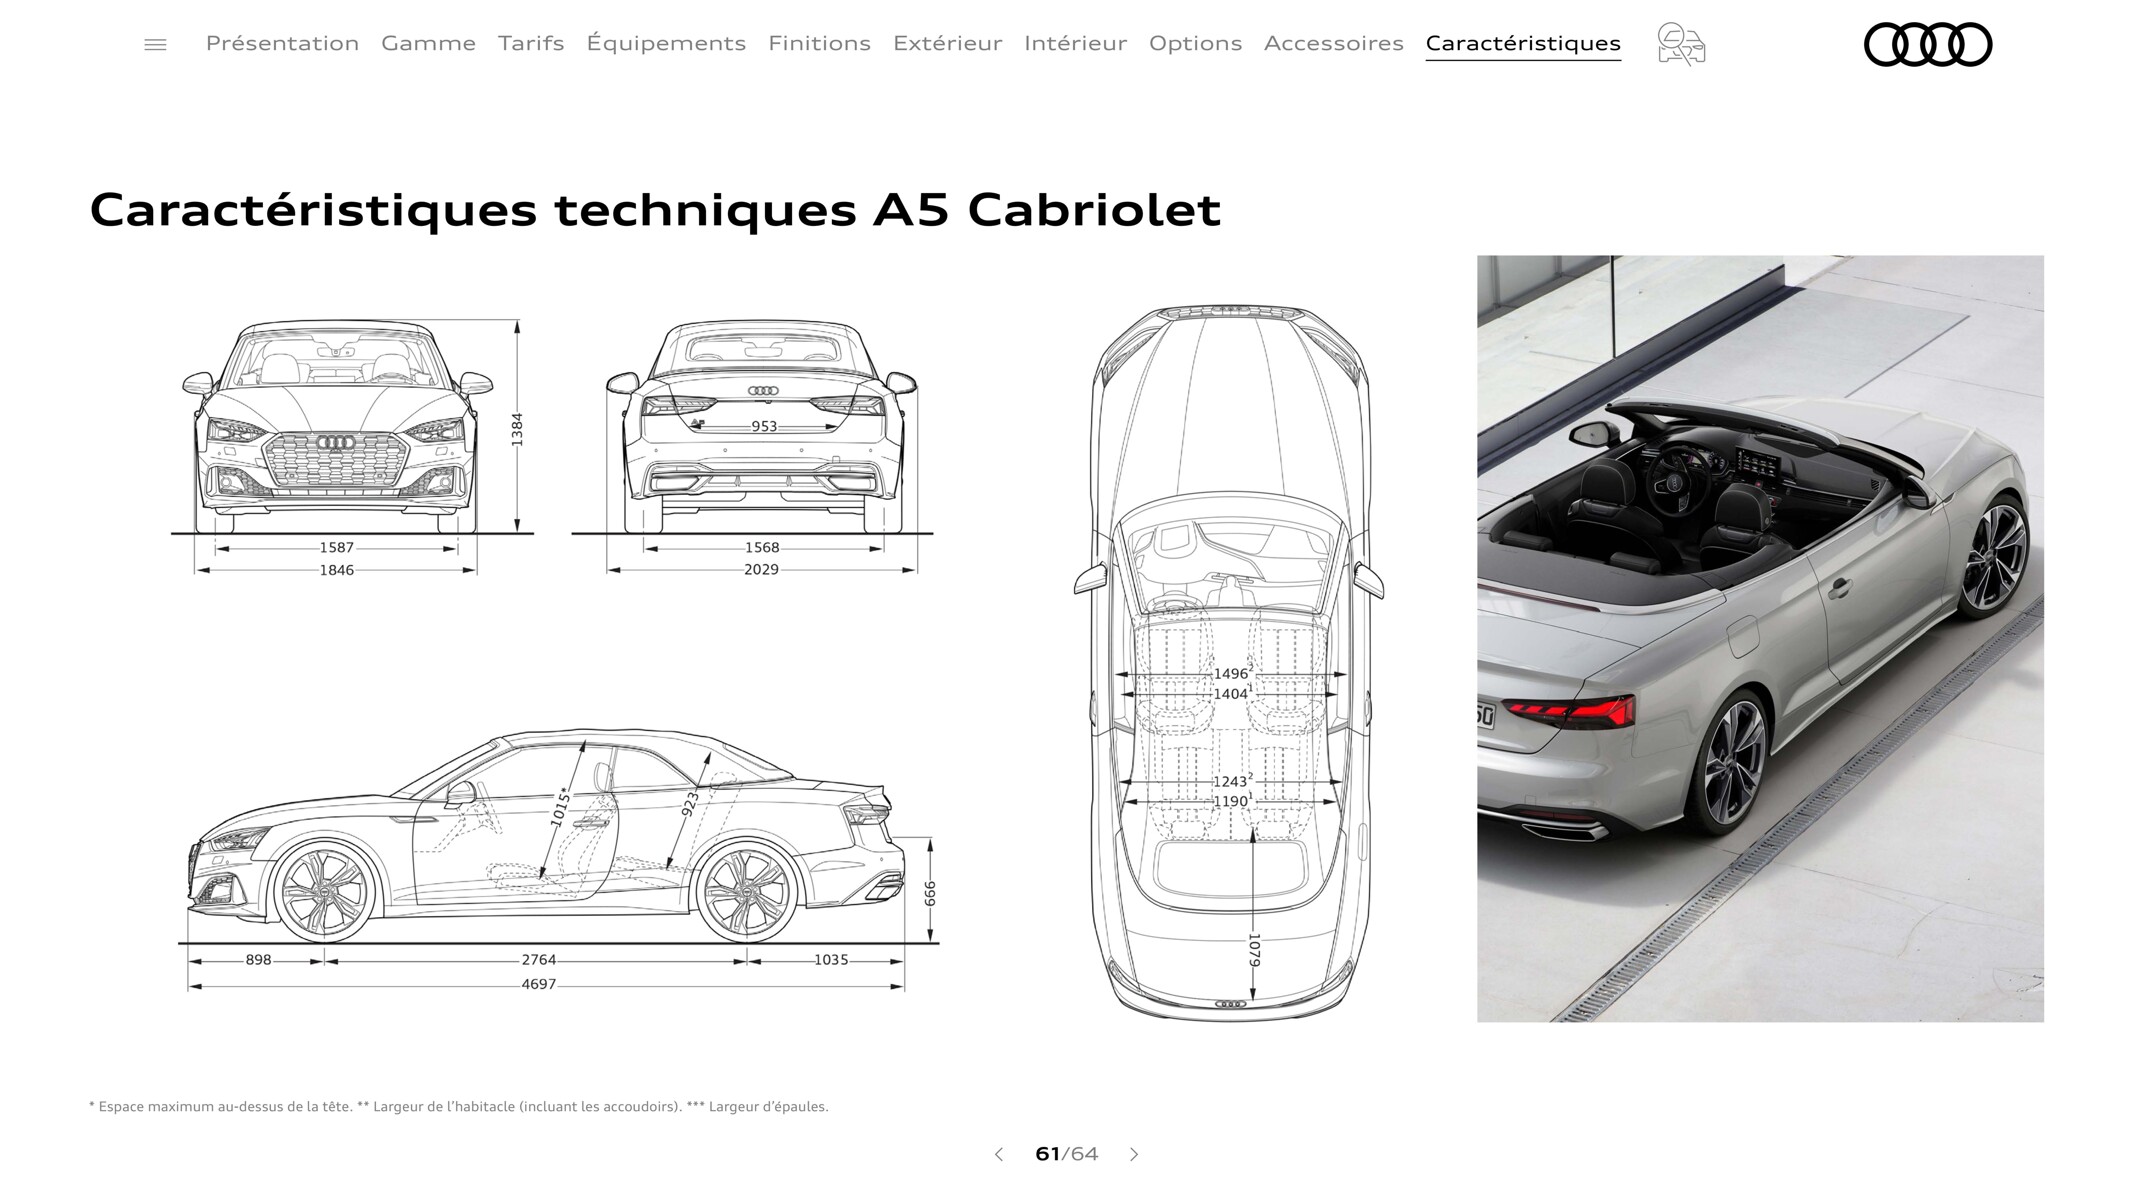Select the Équipements tab
Image resolution: width=2133 pixels, height=1200 pixels.
coord(666,44)
